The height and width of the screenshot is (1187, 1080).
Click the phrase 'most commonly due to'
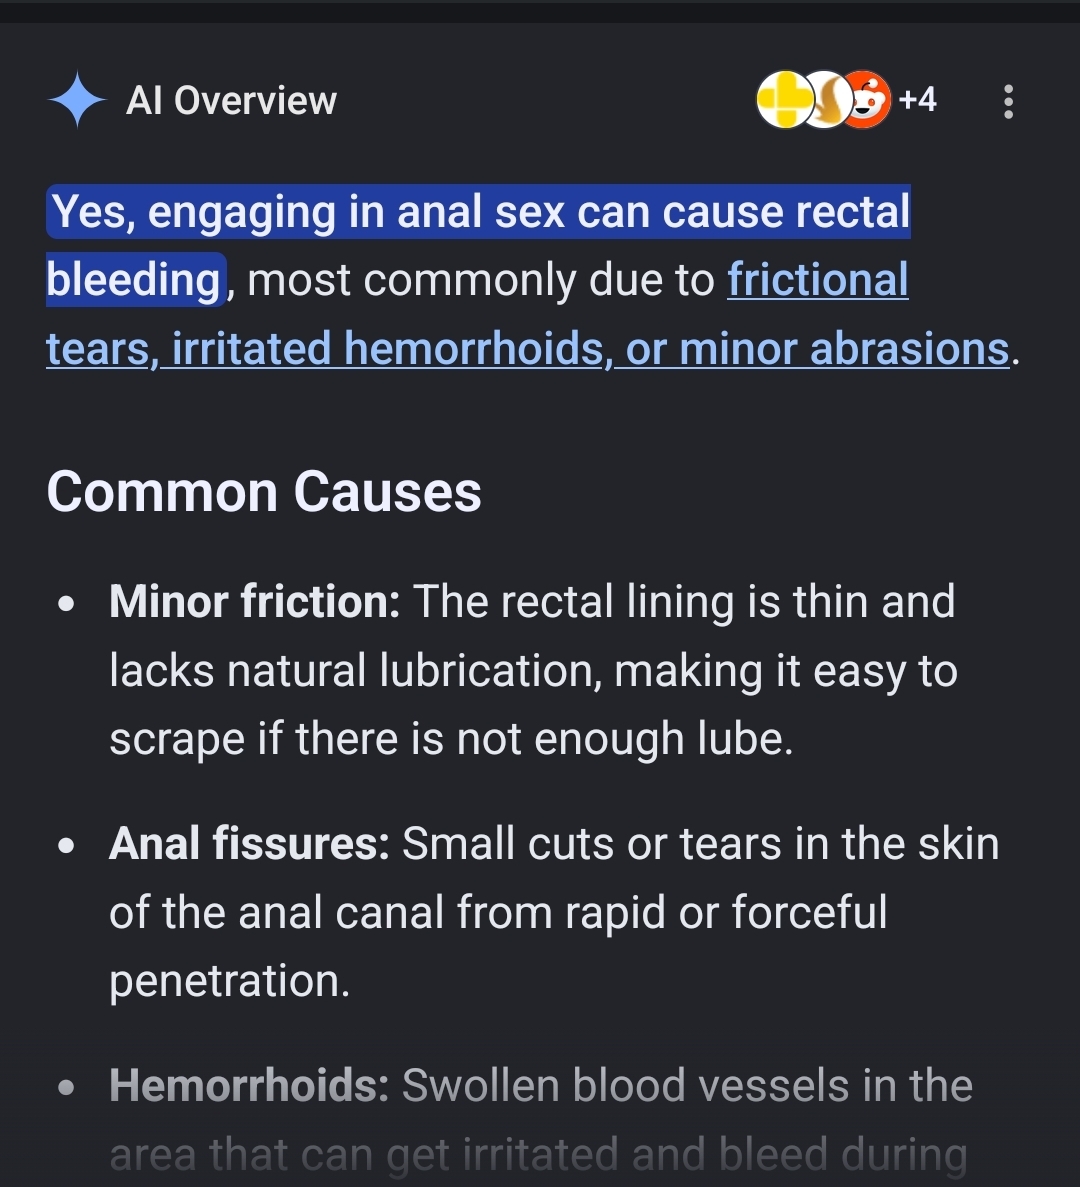click(481, 280)
